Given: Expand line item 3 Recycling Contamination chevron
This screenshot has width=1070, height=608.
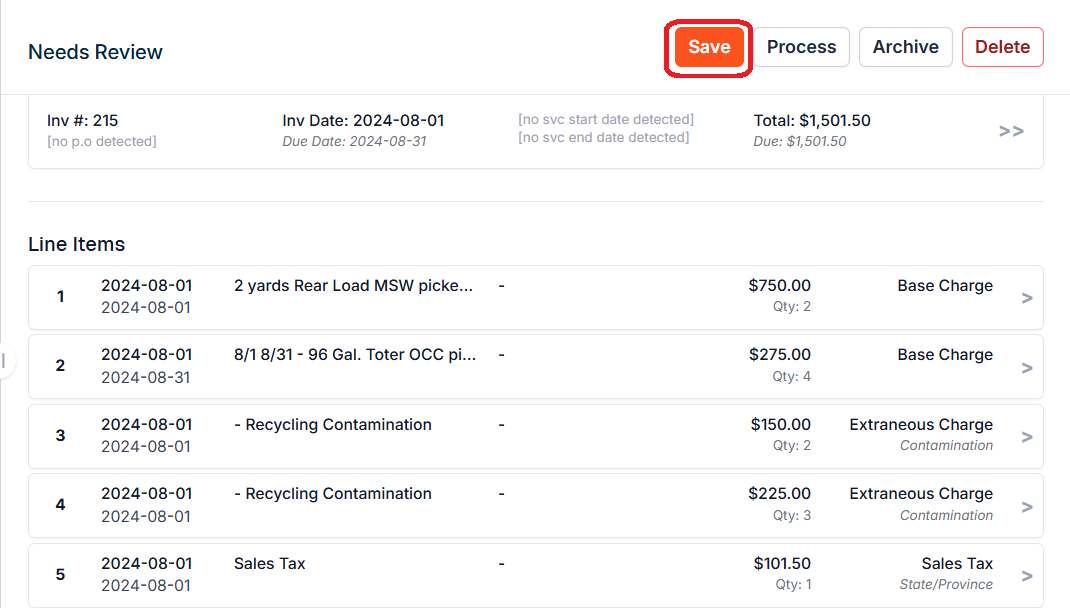Looking at the screenshot, I should click(1026, 437).
